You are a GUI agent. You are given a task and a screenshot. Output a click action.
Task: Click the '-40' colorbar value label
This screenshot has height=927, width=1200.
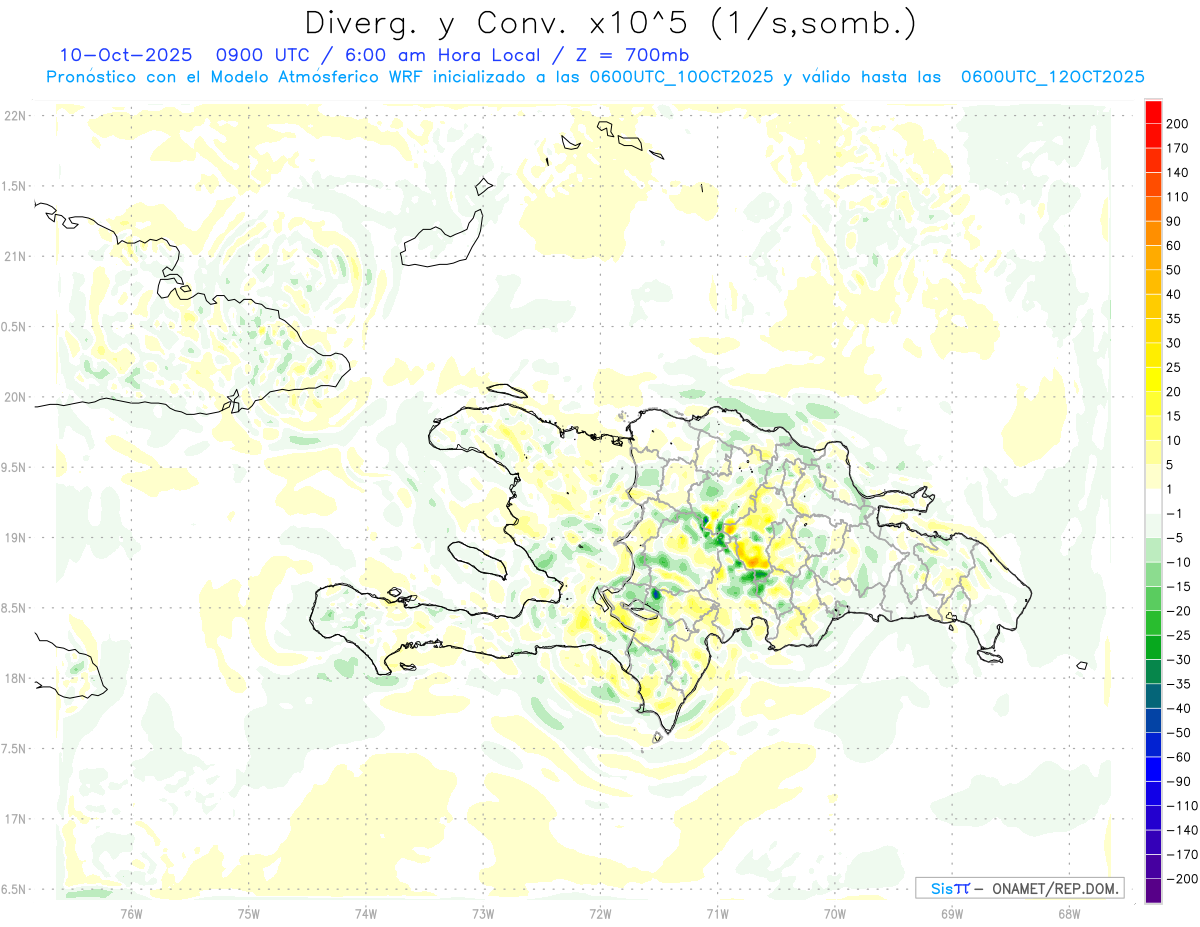1178,709
